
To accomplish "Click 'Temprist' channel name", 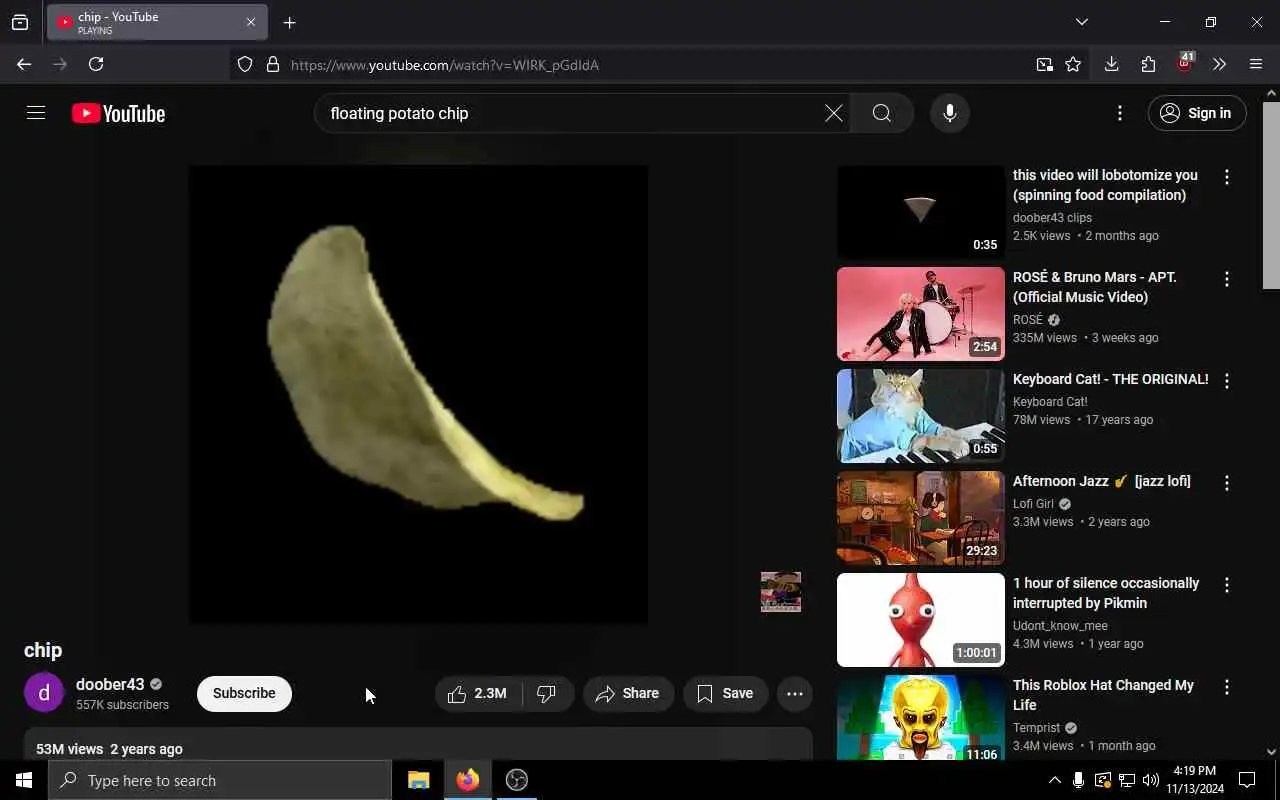I will [x=1036, y=728].
